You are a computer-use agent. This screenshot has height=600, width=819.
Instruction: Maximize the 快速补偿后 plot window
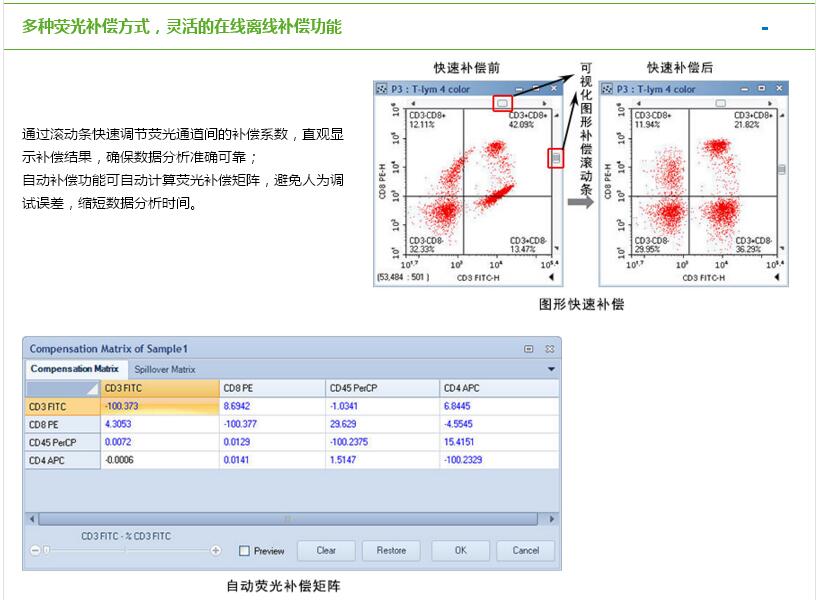(x=762, y=89)
